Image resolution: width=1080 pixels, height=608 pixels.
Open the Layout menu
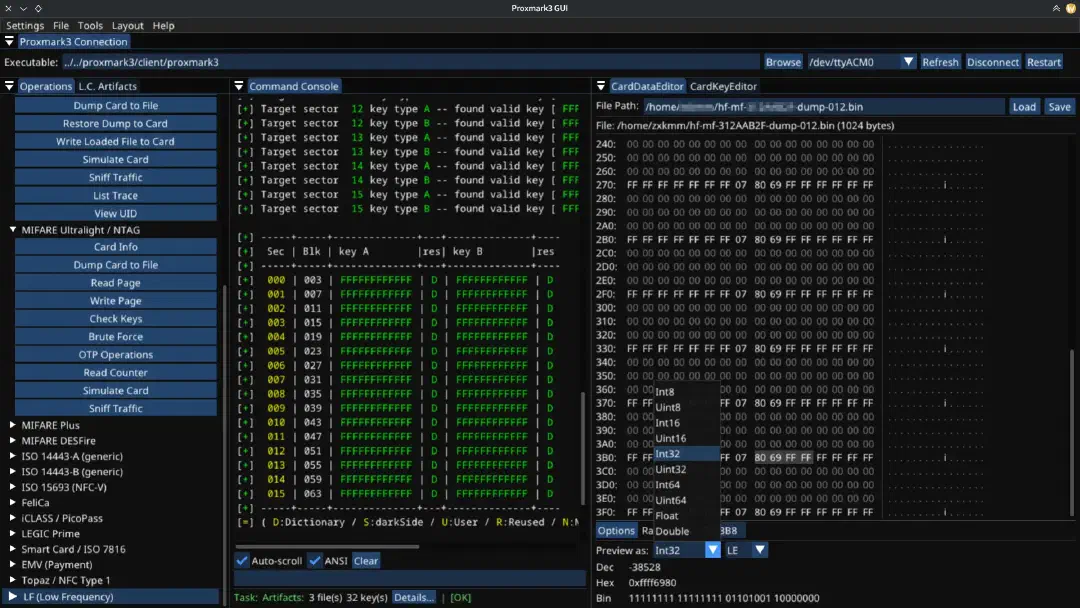pos(127,25)
